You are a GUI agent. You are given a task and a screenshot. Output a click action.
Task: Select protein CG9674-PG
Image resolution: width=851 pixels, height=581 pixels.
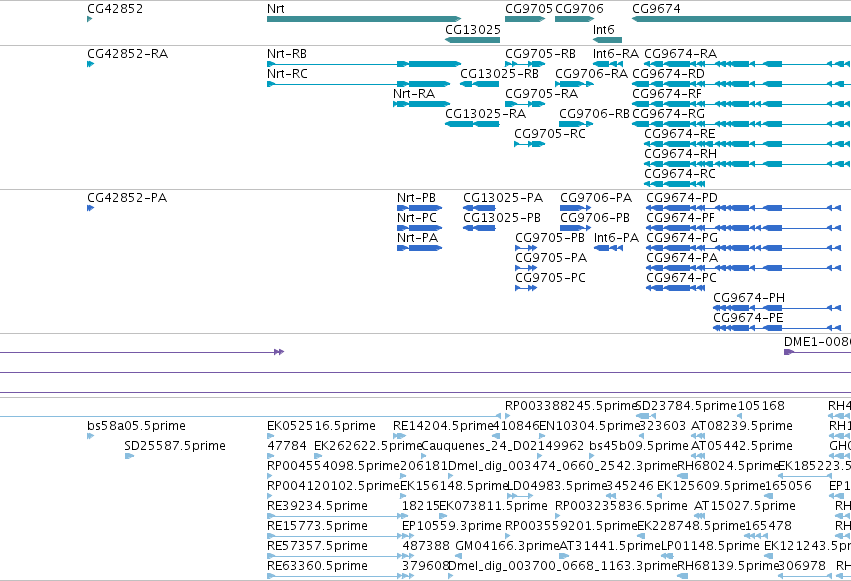[744, 248]
